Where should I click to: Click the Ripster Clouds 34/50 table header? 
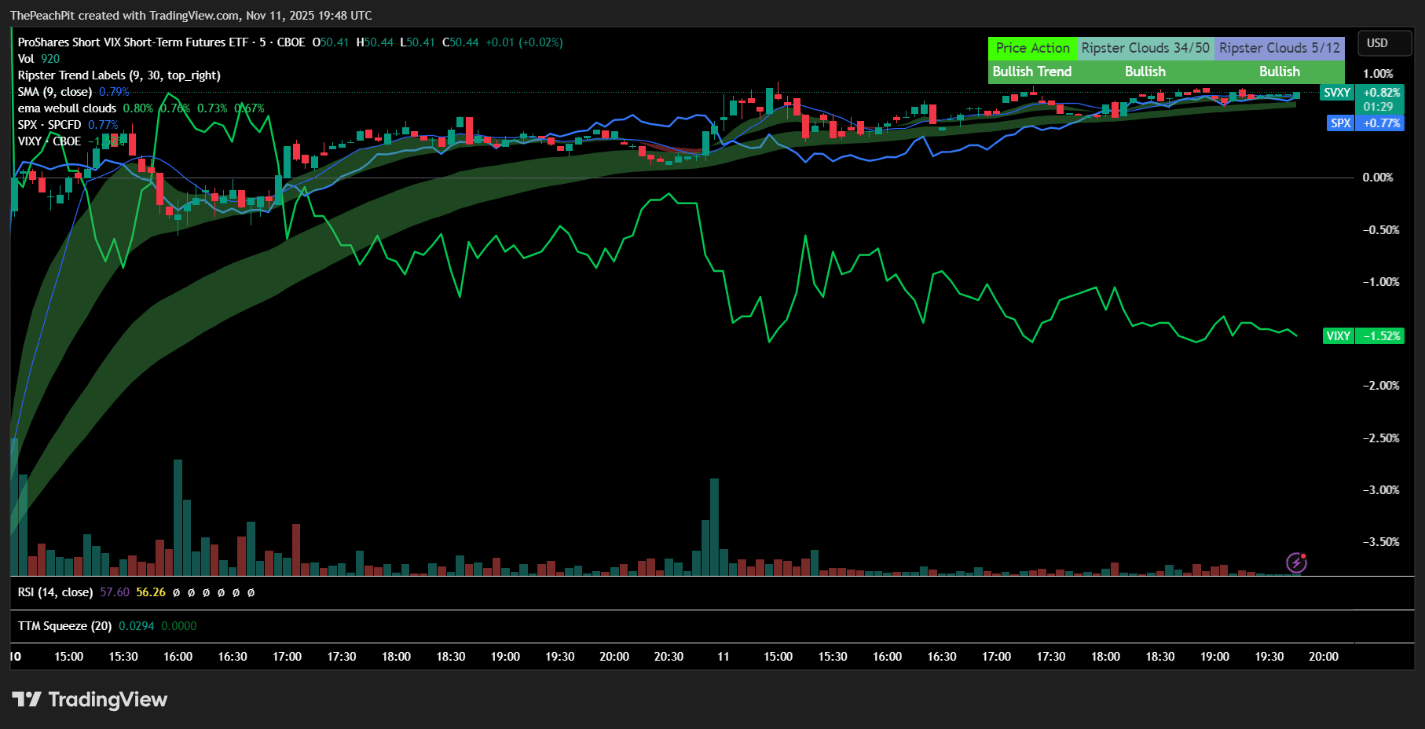1145,48
